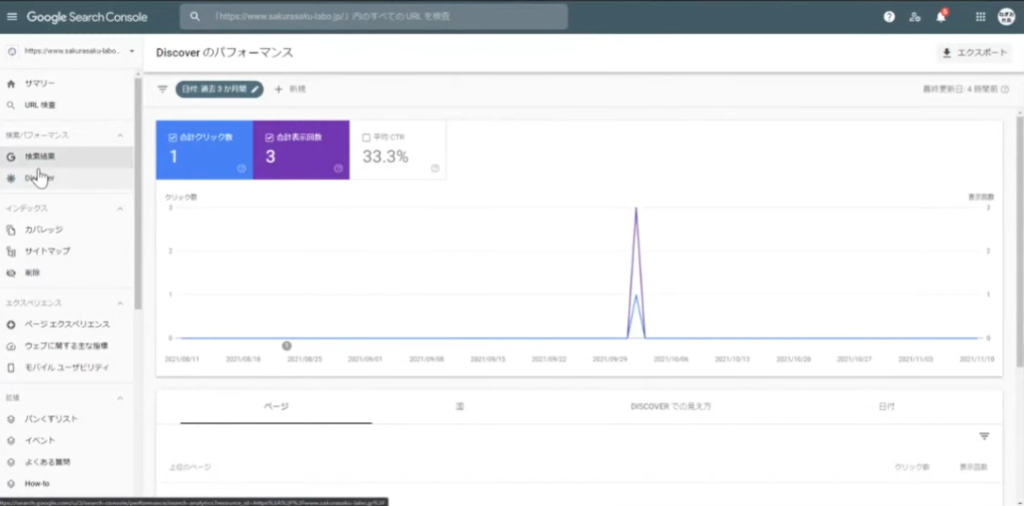Click help icon in 合計クリック数 card

click(241, 168)
